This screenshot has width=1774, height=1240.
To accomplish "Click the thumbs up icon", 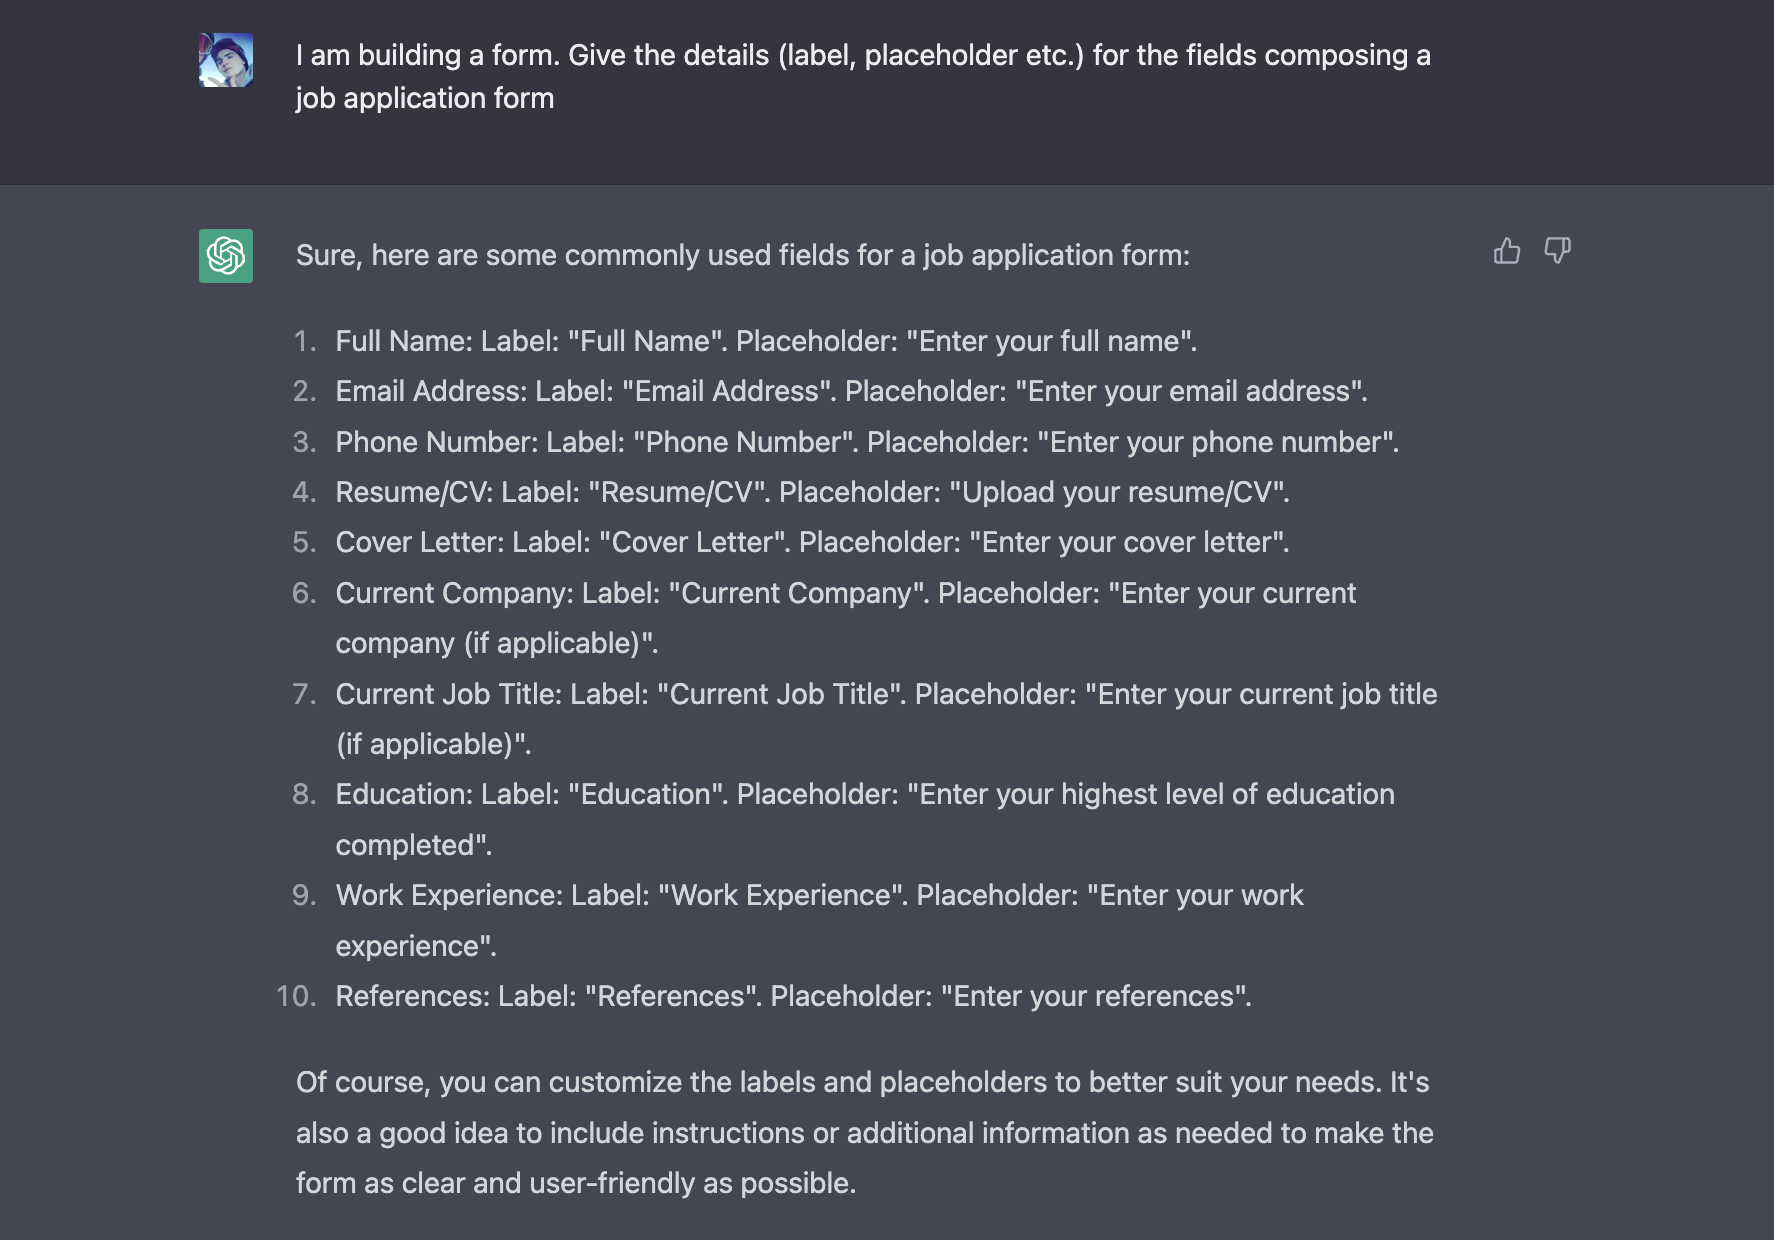I will tap(1506, 251).
